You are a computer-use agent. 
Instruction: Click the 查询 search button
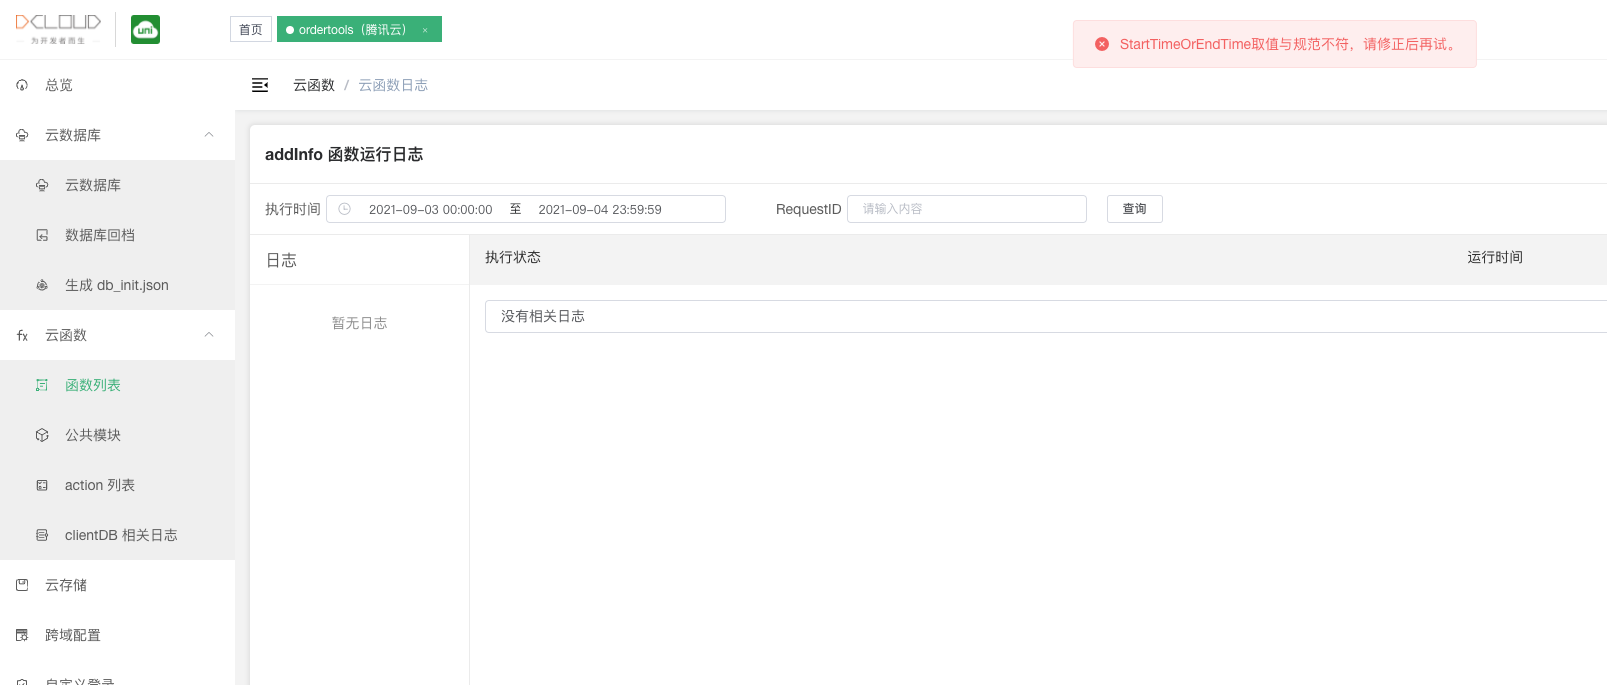[x=1134, y=209]
